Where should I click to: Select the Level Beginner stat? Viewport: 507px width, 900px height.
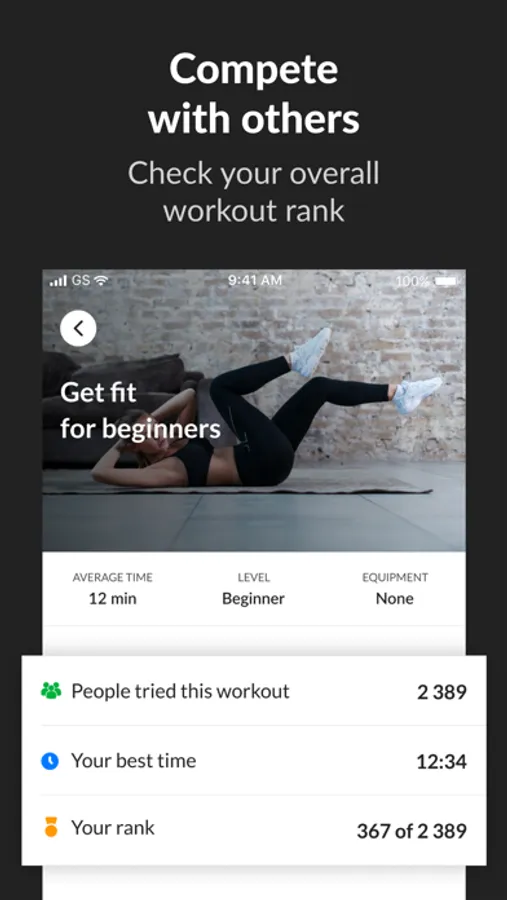coord(253,589)
